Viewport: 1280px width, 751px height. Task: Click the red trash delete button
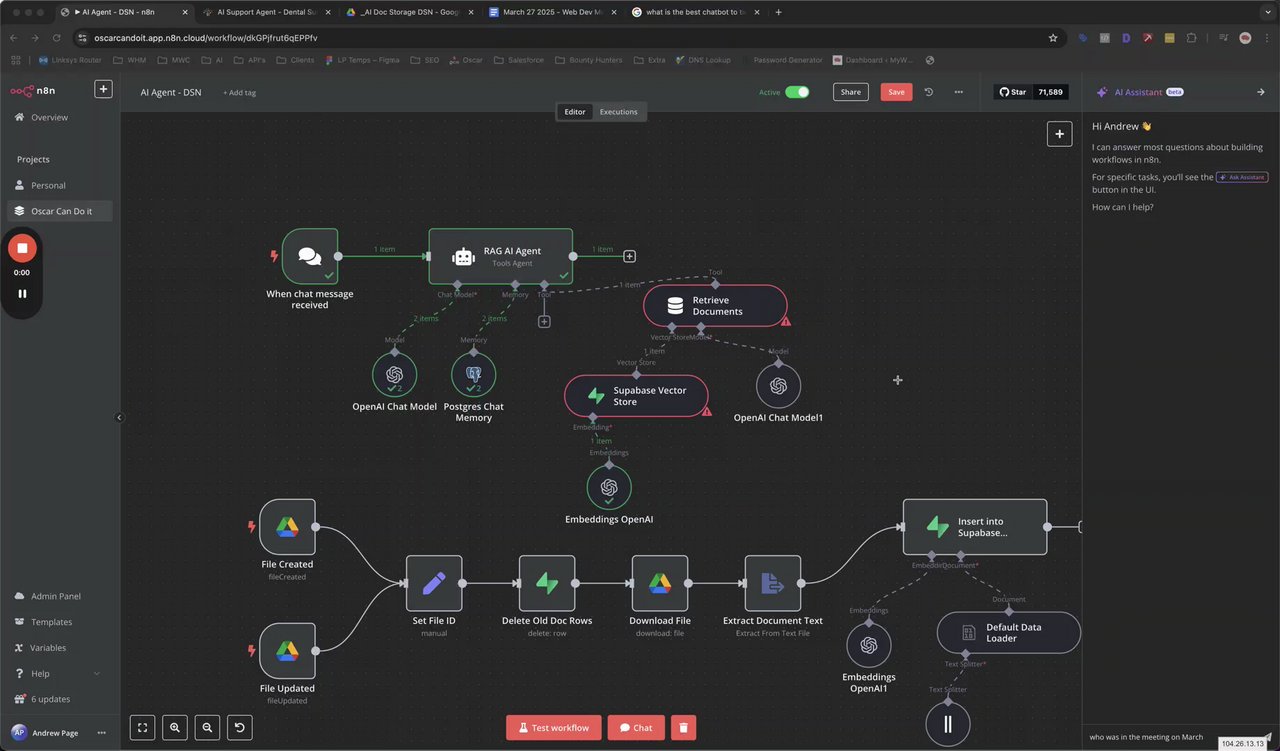coord(683,727)
